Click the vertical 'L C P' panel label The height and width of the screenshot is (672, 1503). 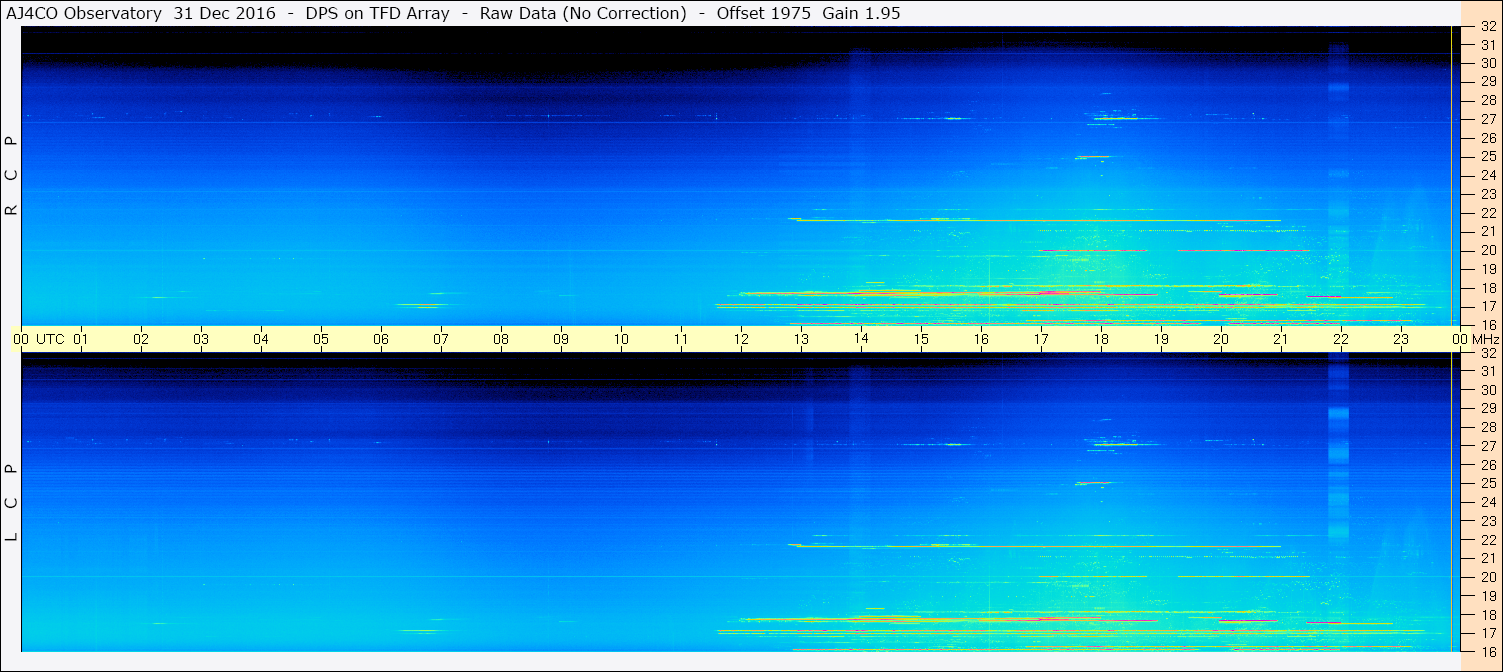pyautogui.click(x=12, y=503)
